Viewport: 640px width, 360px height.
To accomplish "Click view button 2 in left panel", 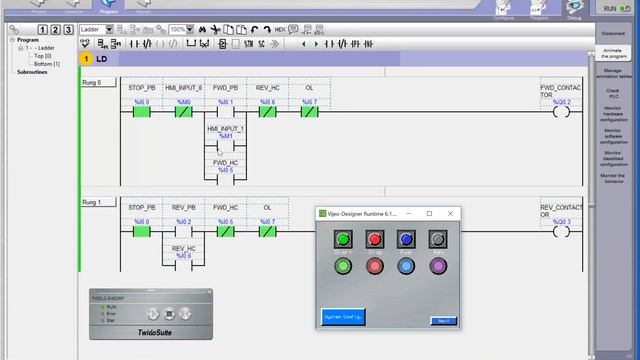I will (56, 30).
